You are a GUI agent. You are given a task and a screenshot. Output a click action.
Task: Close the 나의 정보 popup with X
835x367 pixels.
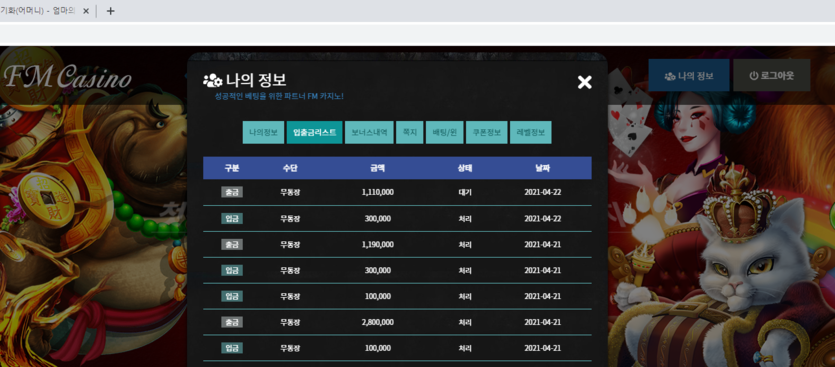(585, 82)
